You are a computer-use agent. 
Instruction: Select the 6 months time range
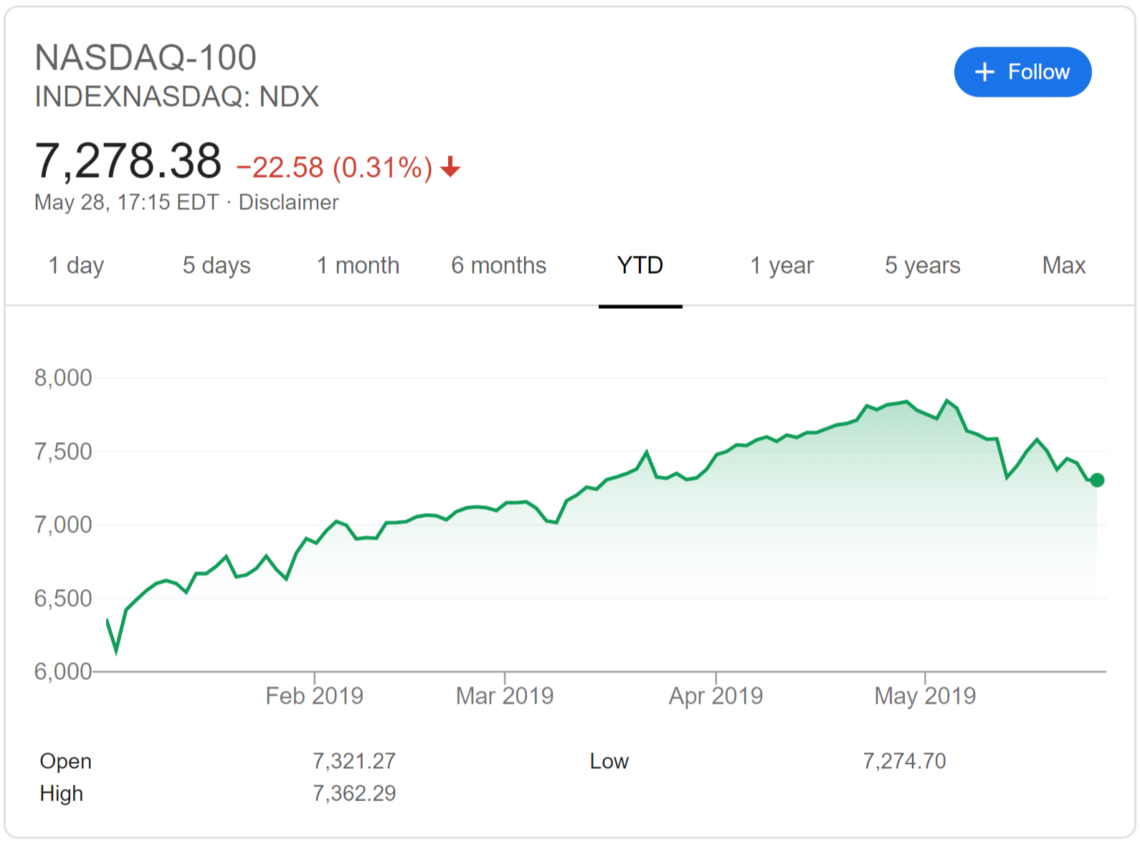(498, 265)
